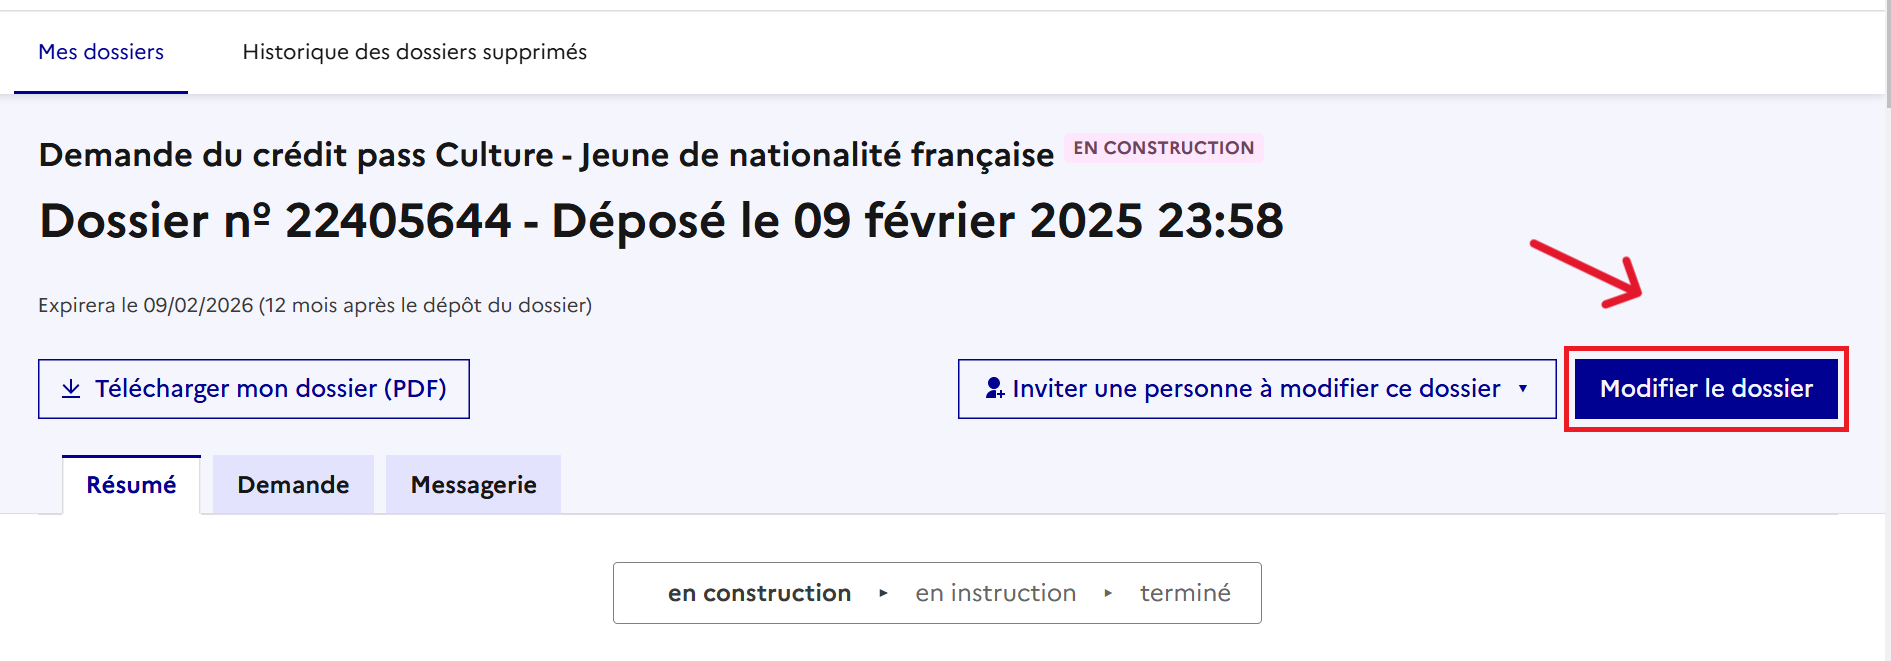The height and width of the screenshot is (661, 1891).
Task: Download my dossier as PDF
Action: tap(254, 389)
